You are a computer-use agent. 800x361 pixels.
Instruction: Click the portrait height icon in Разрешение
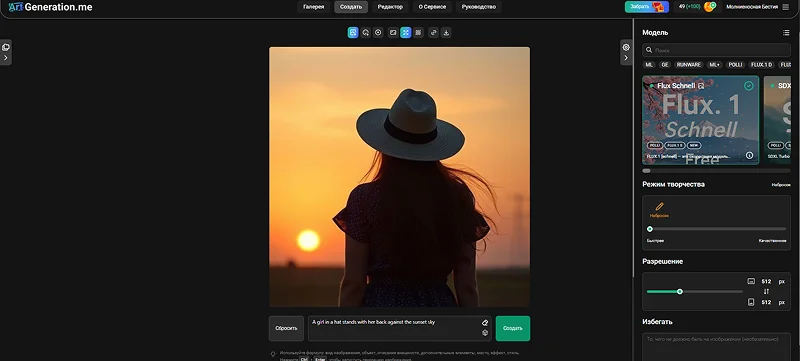coord(751,302)
